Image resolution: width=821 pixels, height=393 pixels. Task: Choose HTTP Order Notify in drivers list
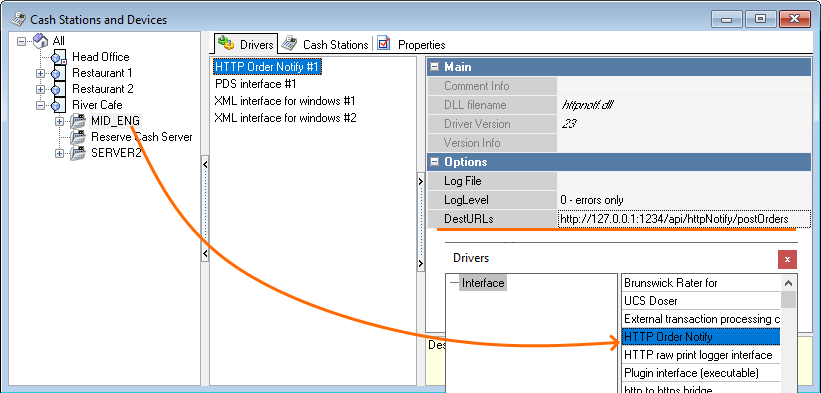click(701, 336)
